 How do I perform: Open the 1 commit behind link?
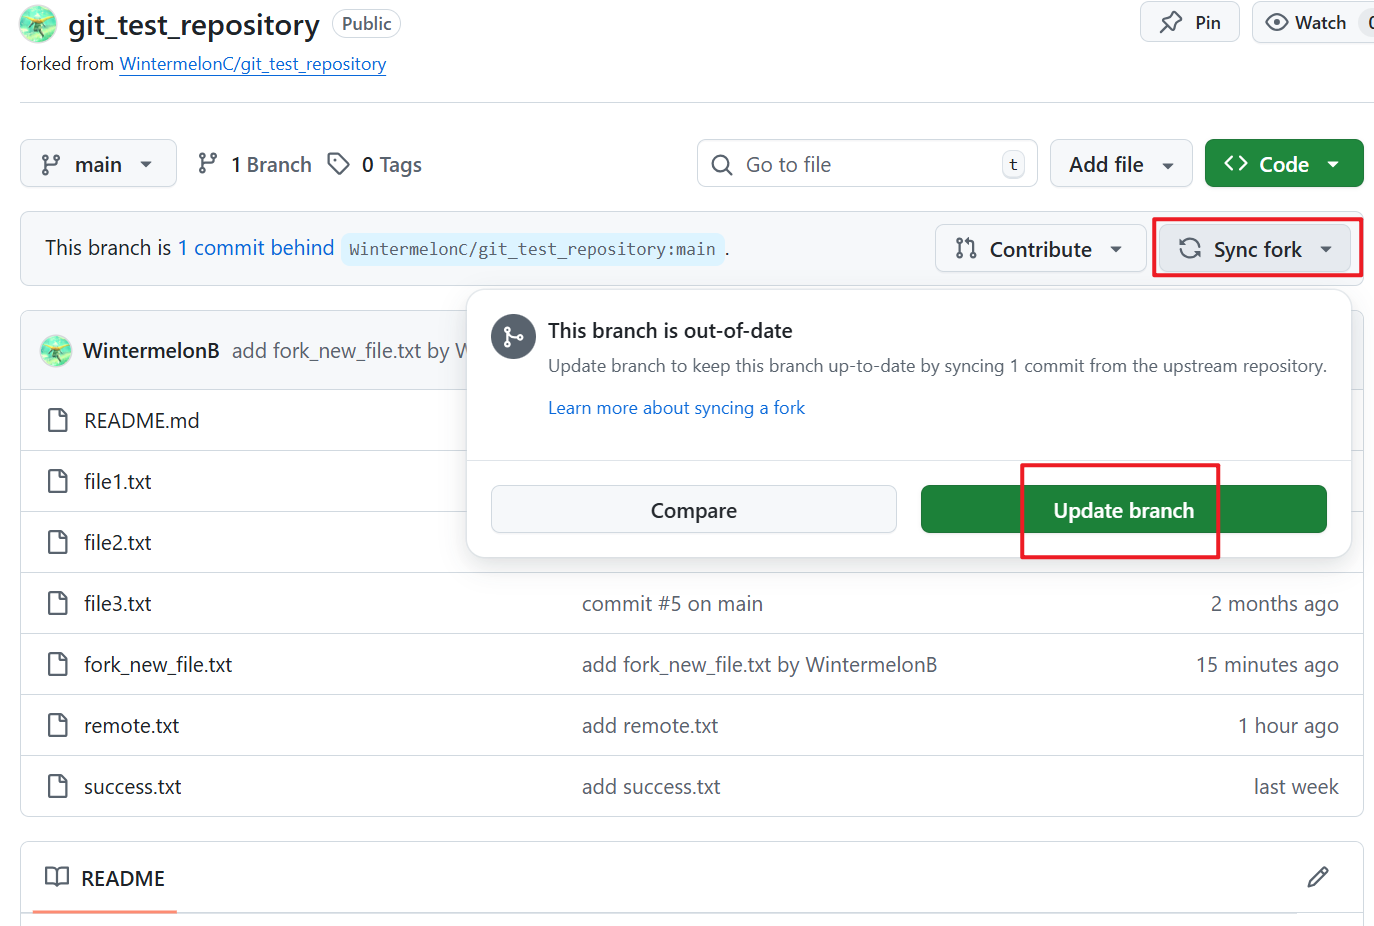point(256,248)
